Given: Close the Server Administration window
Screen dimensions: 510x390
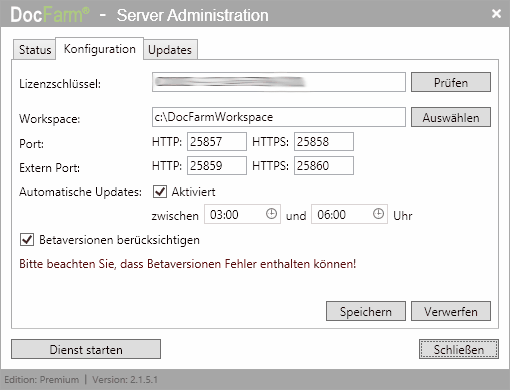Looking at the screenshot, I should coord(496,13).
